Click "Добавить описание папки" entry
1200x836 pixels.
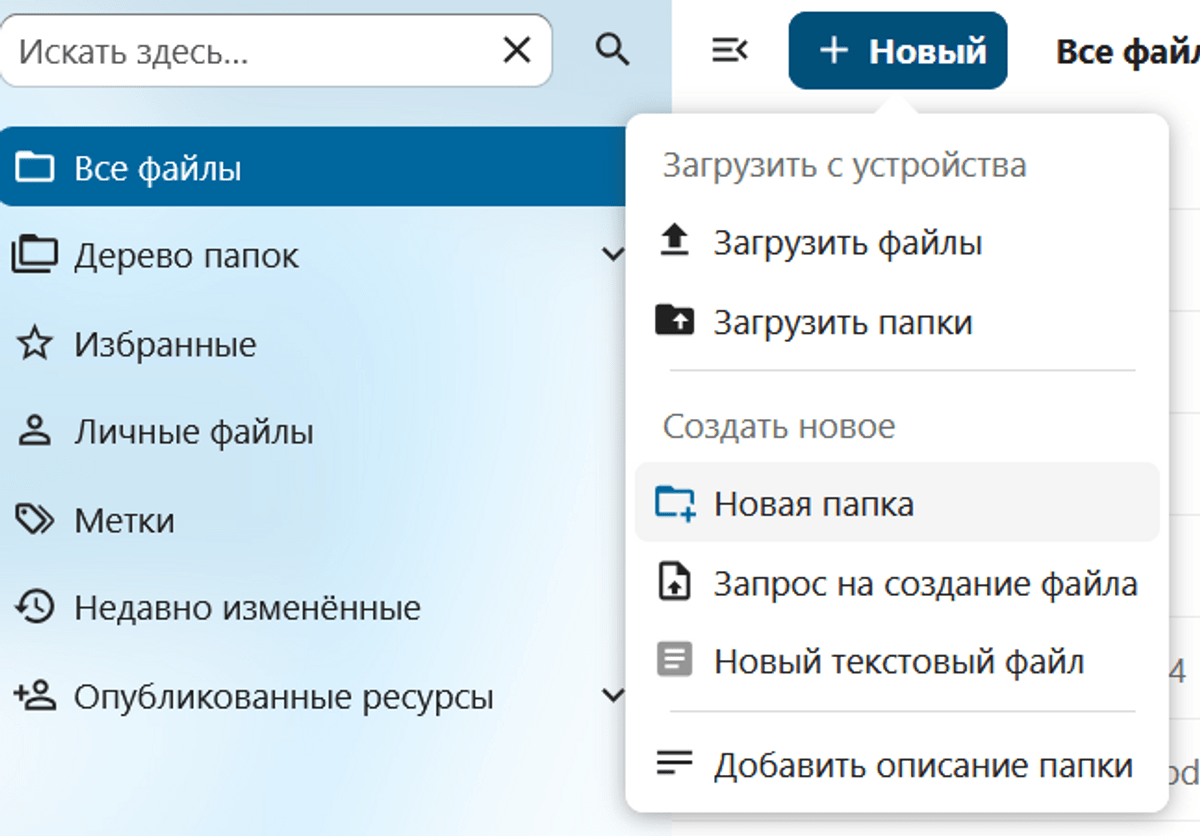click(x=922, y=766)
